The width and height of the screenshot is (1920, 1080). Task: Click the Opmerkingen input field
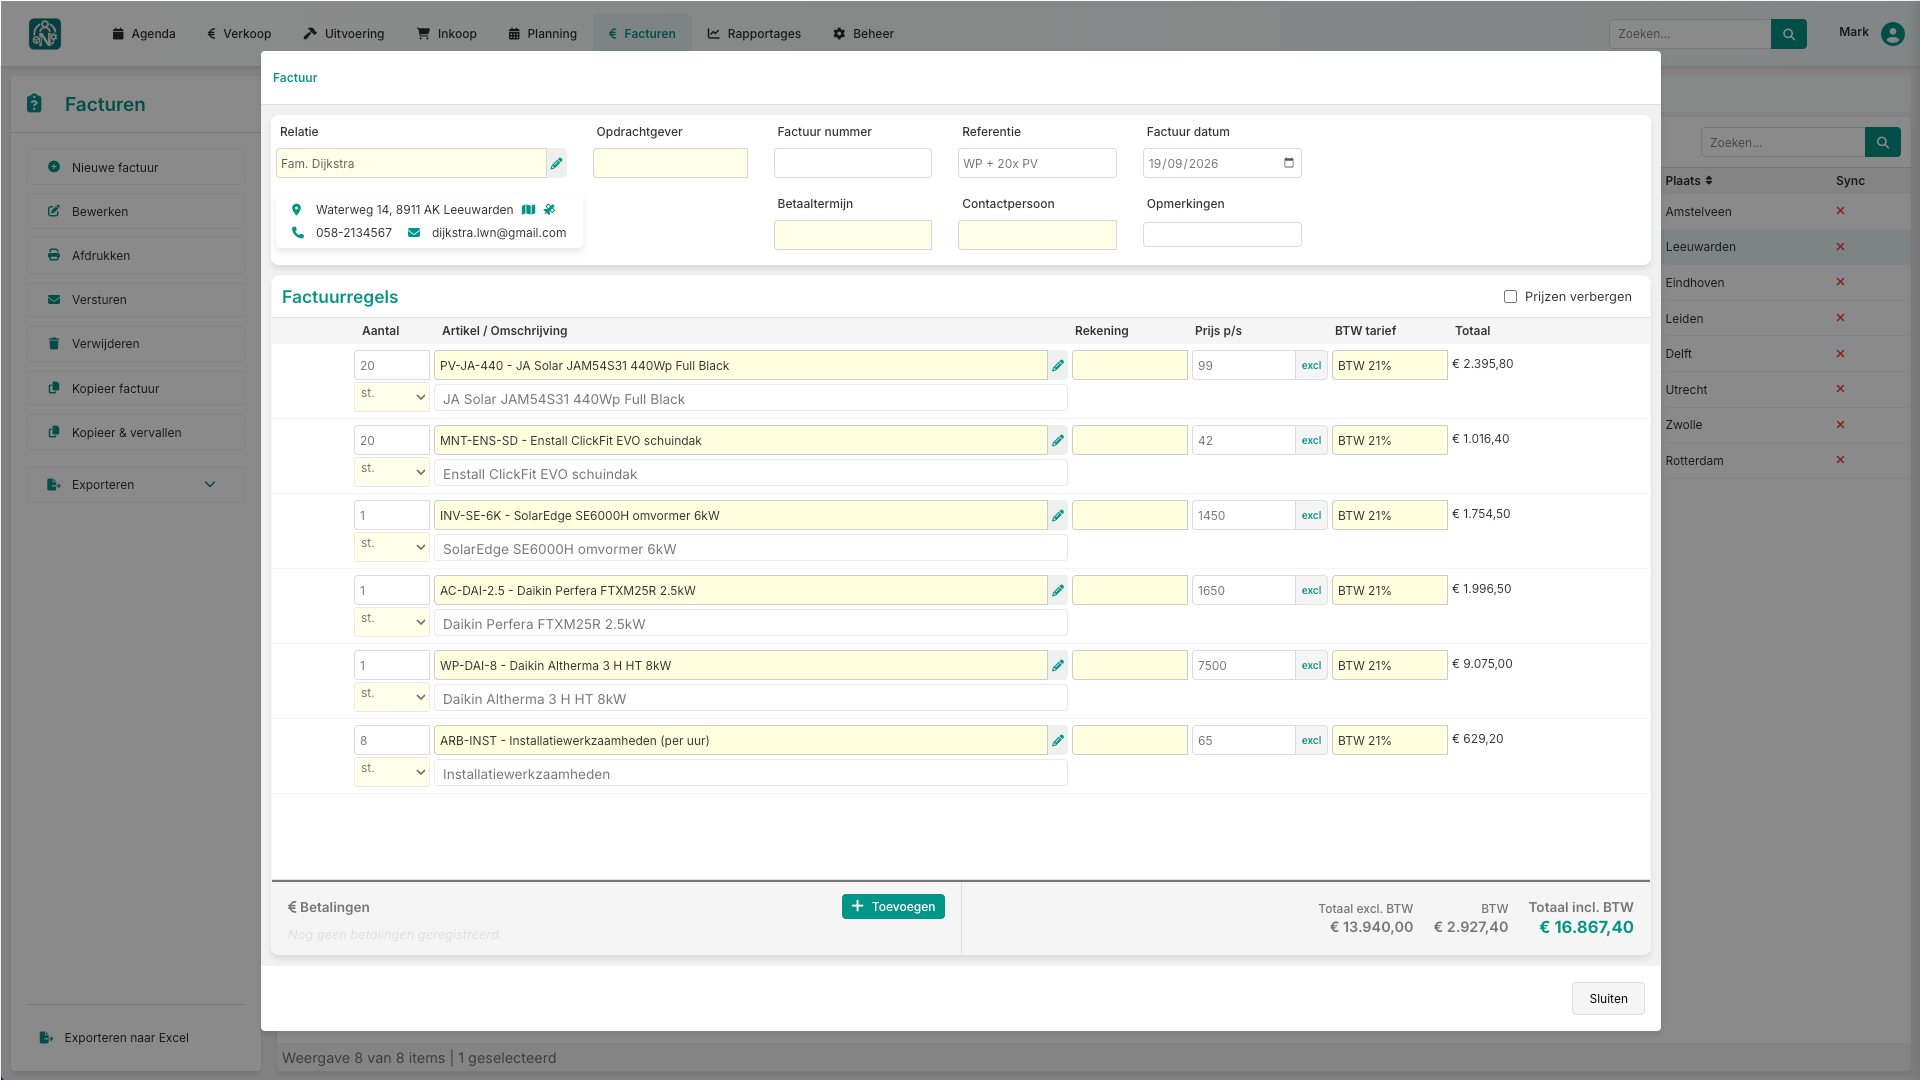point(1222,235)
